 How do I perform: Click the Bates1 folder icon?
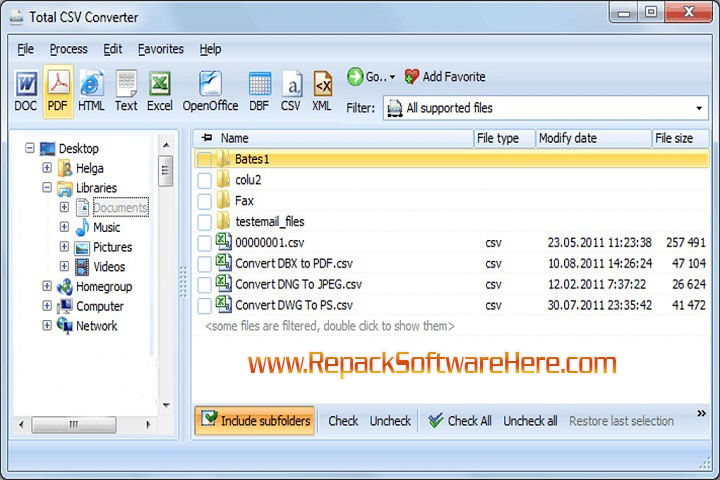coord(223,158)
